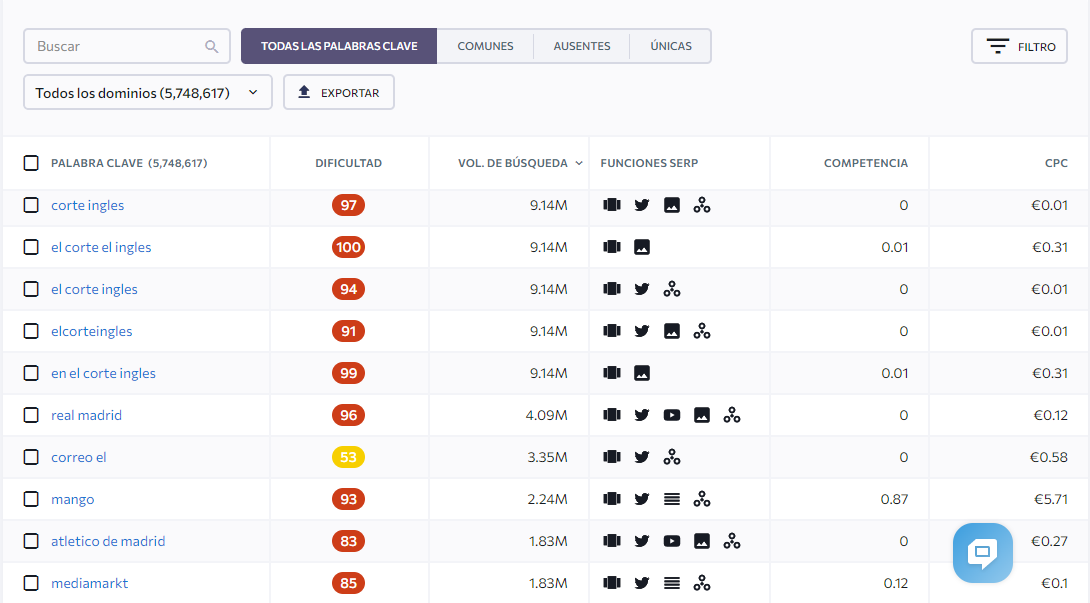Tick the mediamarkt row checkbox
The image size is (1090, 603).
(31, 583)
